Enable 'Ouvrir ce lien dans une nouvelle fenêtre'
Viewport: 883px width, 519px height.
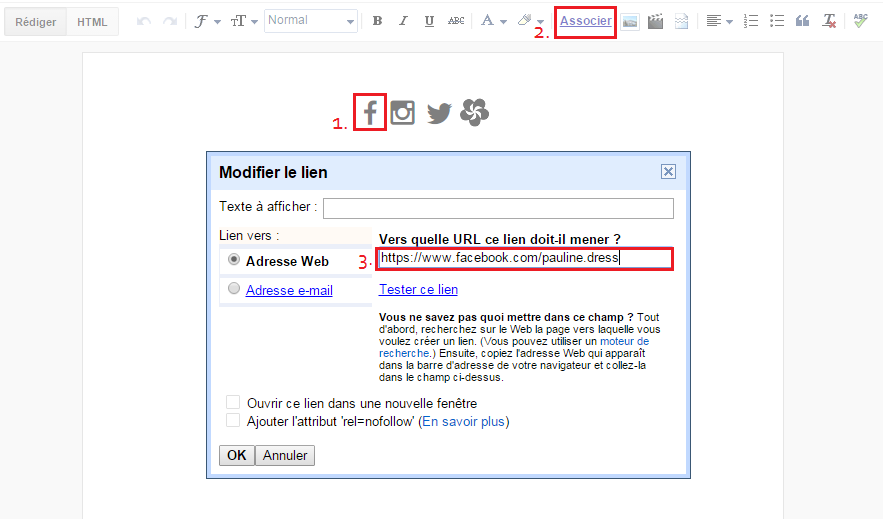click(233, 402)
